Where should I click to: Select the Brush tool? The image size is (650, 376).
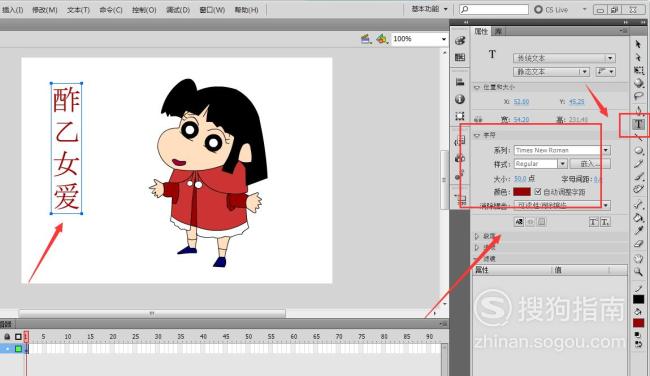(x=638, y=177)
